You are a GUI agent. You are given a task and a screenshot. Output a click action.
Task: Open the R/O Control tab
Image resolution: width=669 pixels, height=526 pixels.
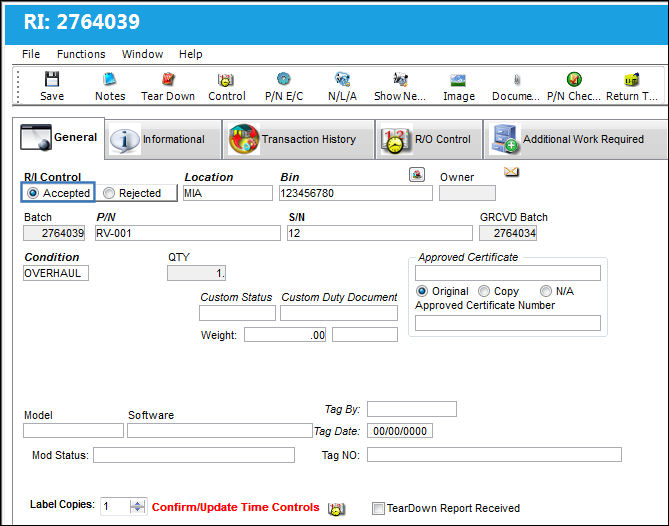428,139
